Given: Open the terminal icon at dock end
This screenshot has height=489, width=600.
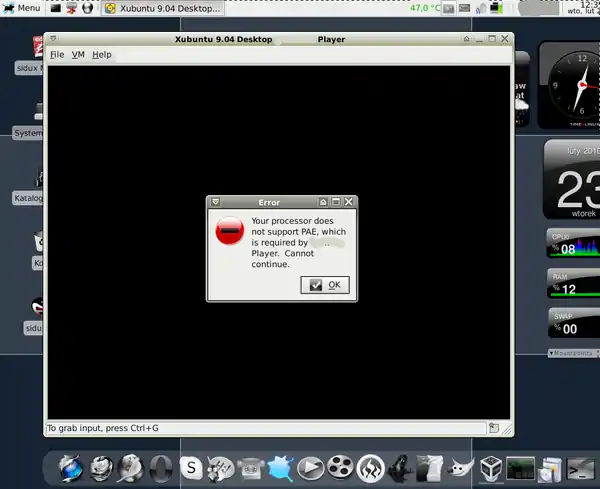Looking at the screenshot, I should click(582, 467).
